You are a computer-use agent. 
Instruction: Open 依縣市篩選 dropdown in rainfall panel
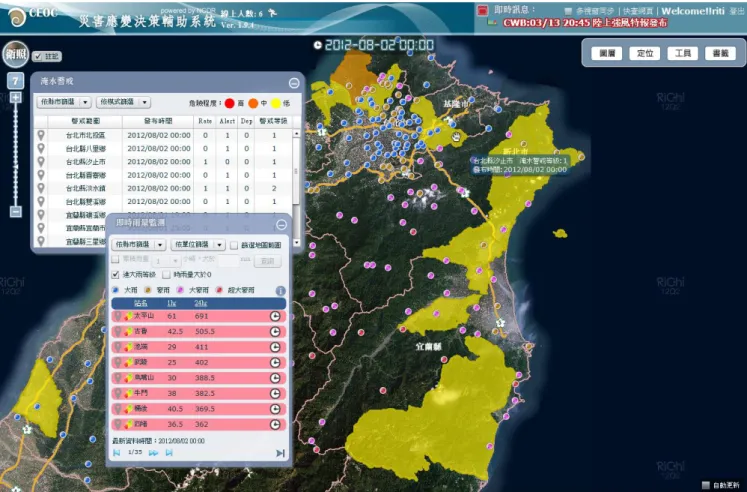click(x=139, y=245)
